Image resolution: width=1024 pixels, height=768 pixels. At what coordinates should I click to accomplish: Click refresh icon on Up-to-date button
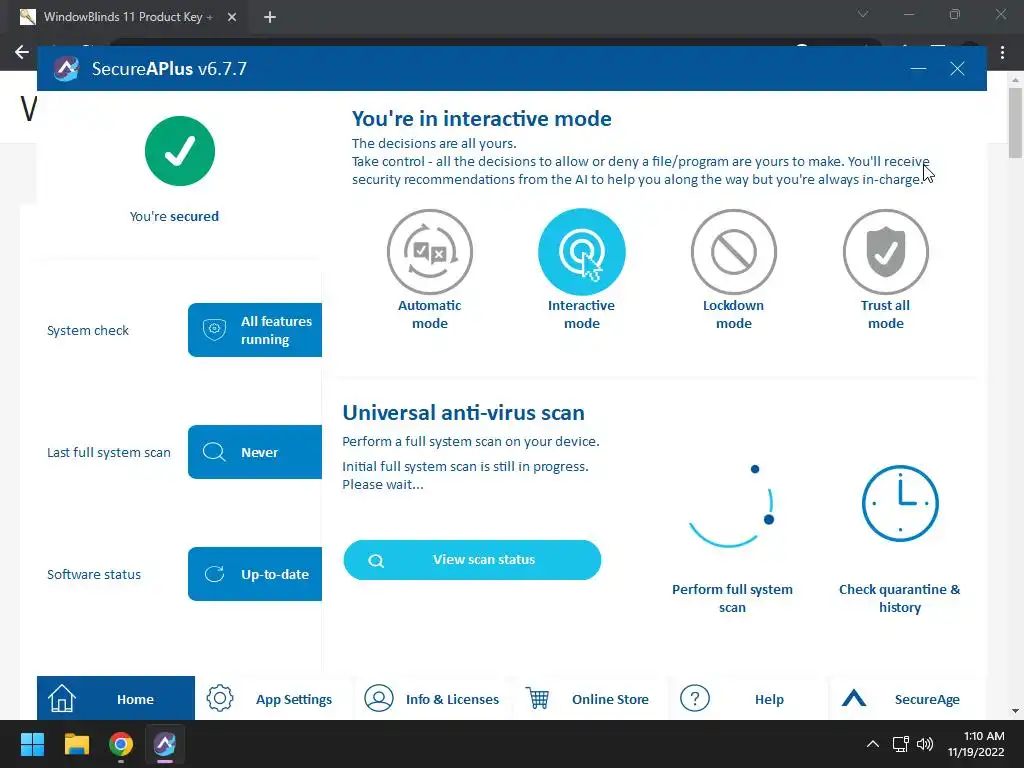click(214, 574)
